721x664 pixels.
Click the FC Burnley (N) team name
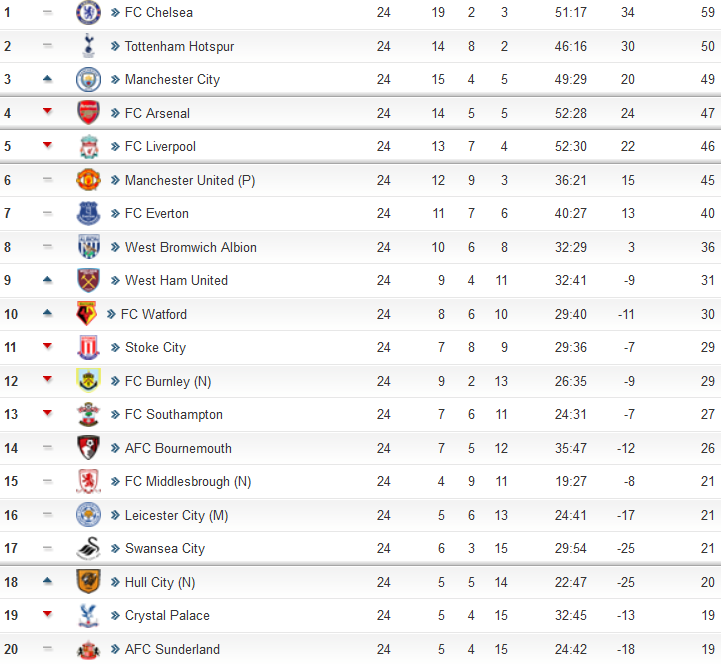168,381
